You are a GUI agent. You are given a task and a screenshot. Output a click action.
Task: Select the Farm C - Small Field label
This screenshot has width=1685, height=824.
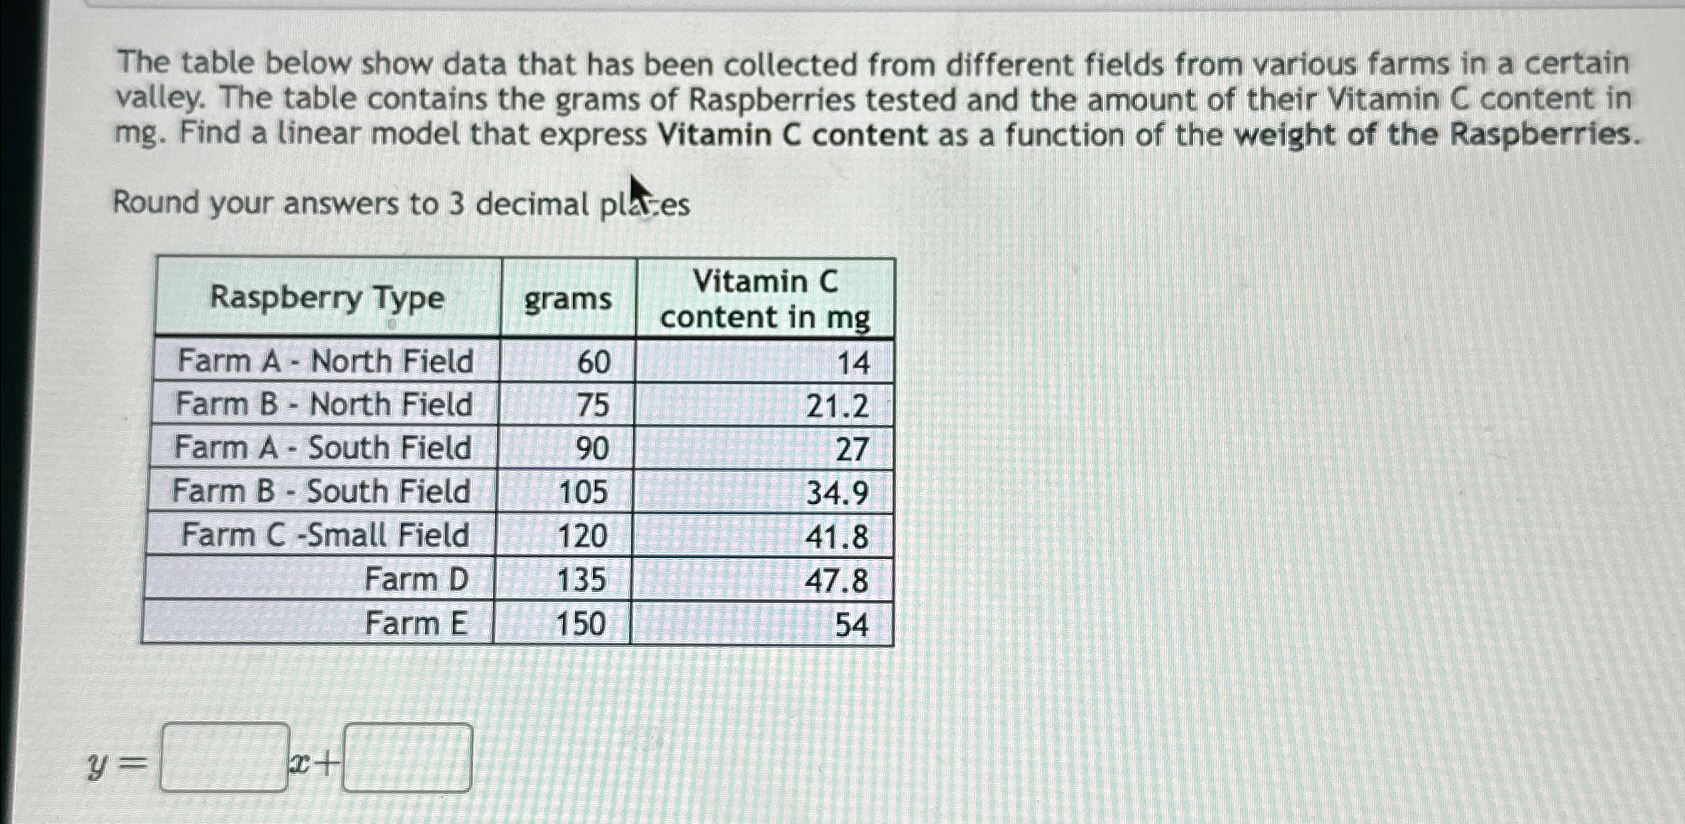coord(326,536)
